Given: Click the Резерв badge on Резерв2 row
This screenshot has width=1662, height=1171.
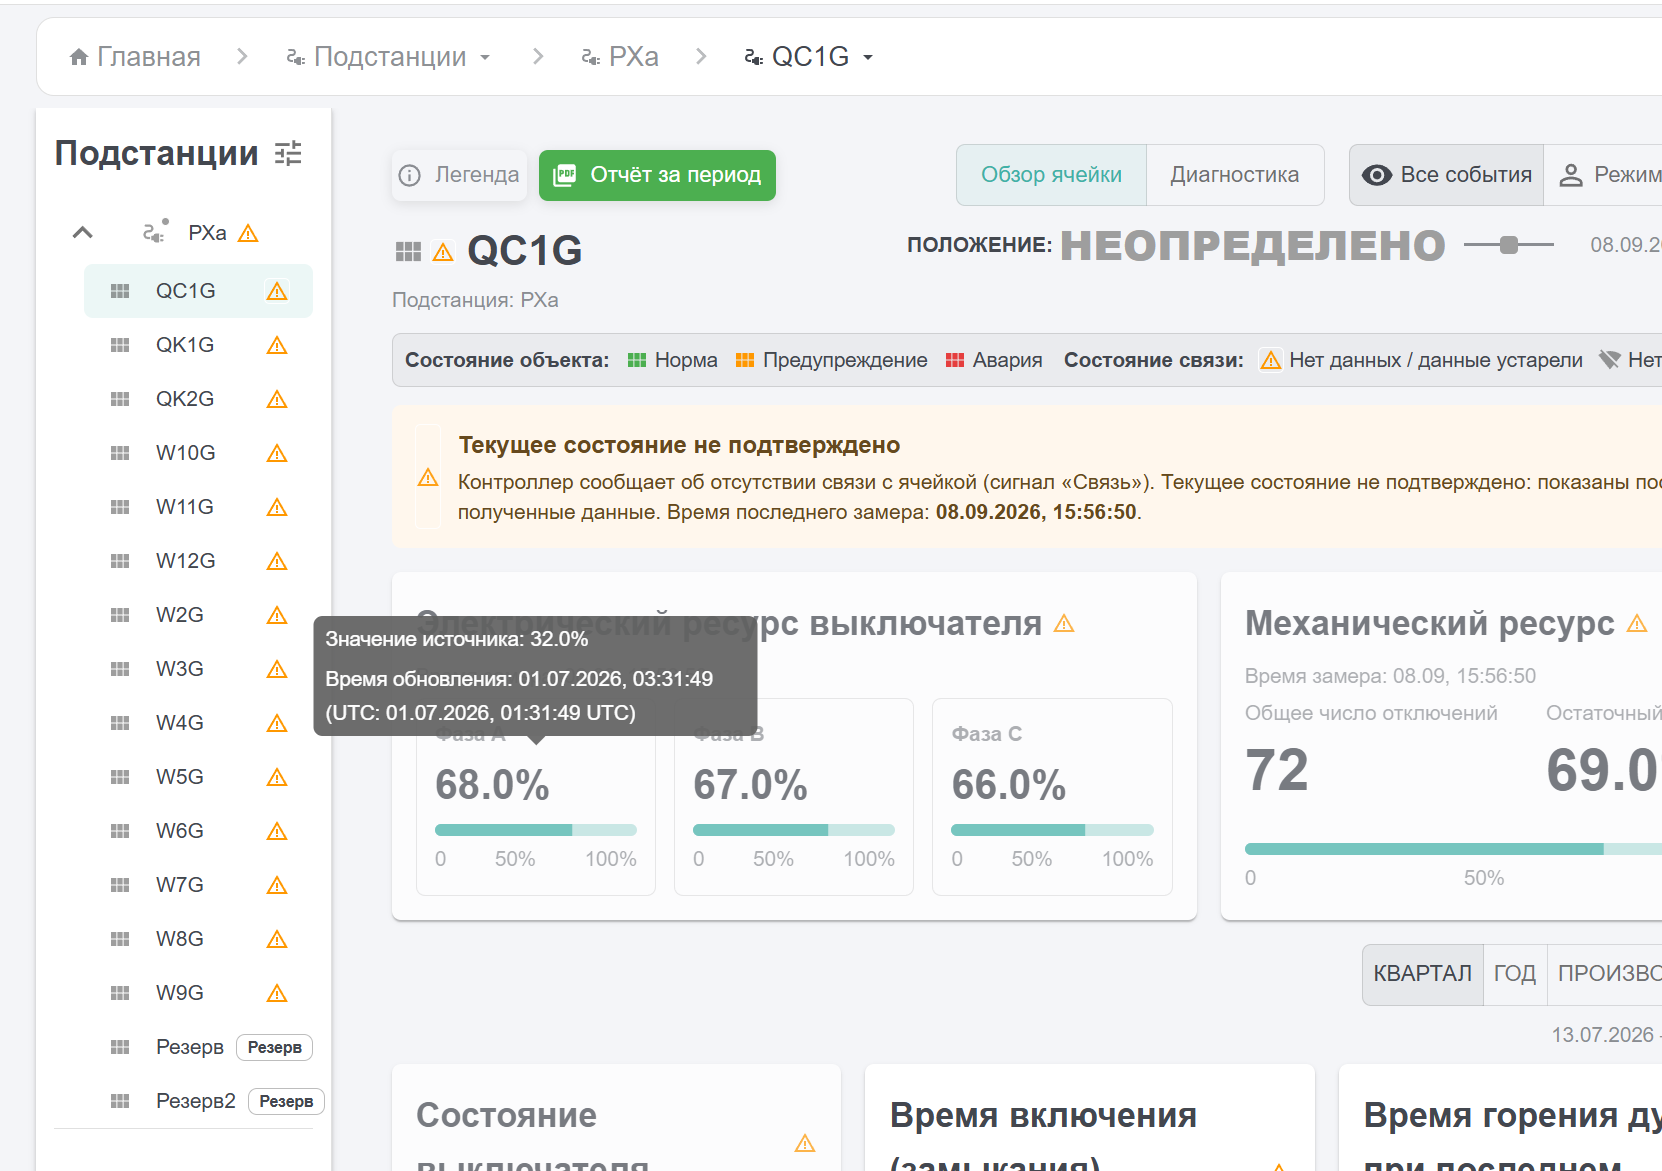Looking at the screenshot, I should 286,1101.
